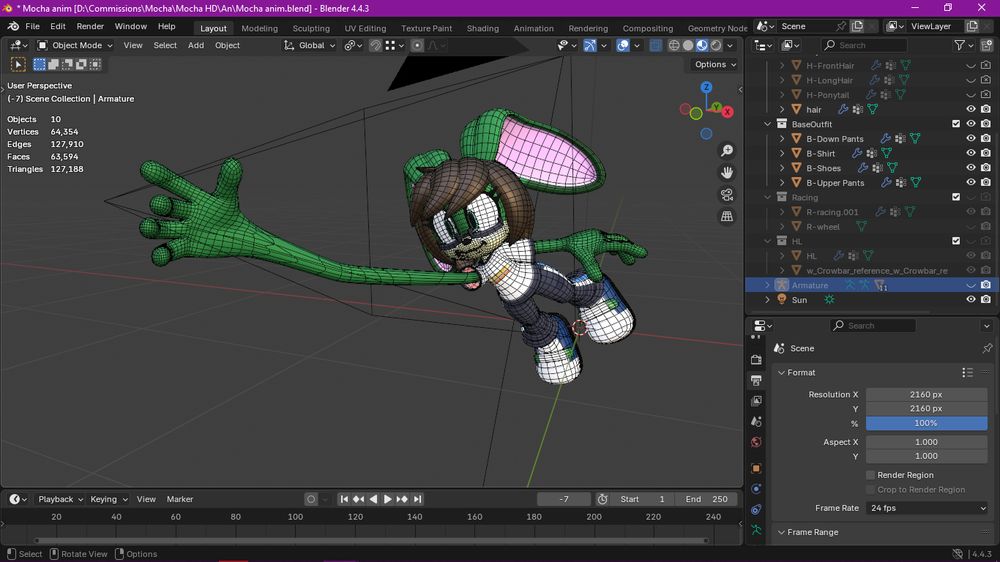Select the material preview shading icon
The height and width of the screenshot is (562, 1000).
(x=702, y=45)
